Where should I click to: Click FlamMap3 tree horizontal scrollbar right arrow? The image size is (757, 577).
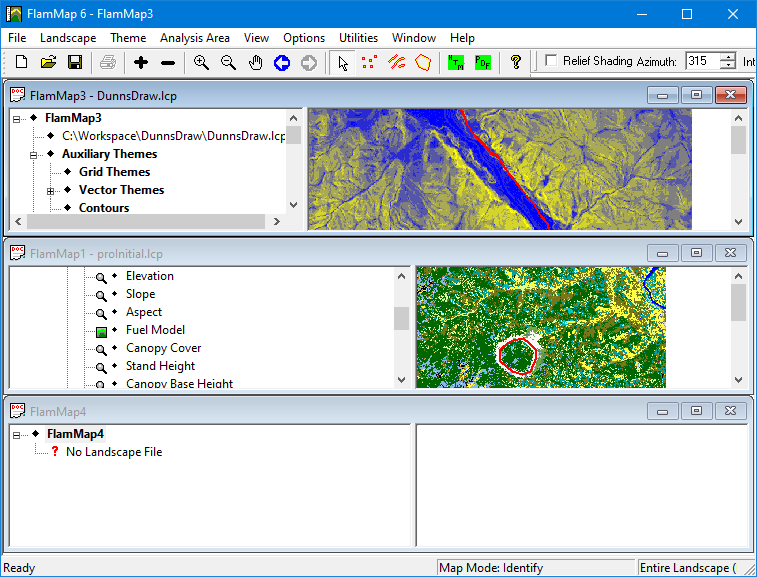(x=277, y=222)
